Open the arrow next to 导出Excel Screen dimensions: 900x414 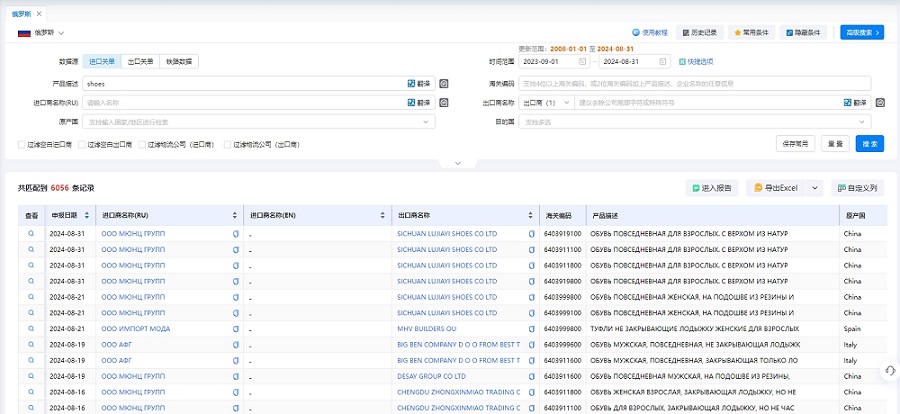click(815, 187)
